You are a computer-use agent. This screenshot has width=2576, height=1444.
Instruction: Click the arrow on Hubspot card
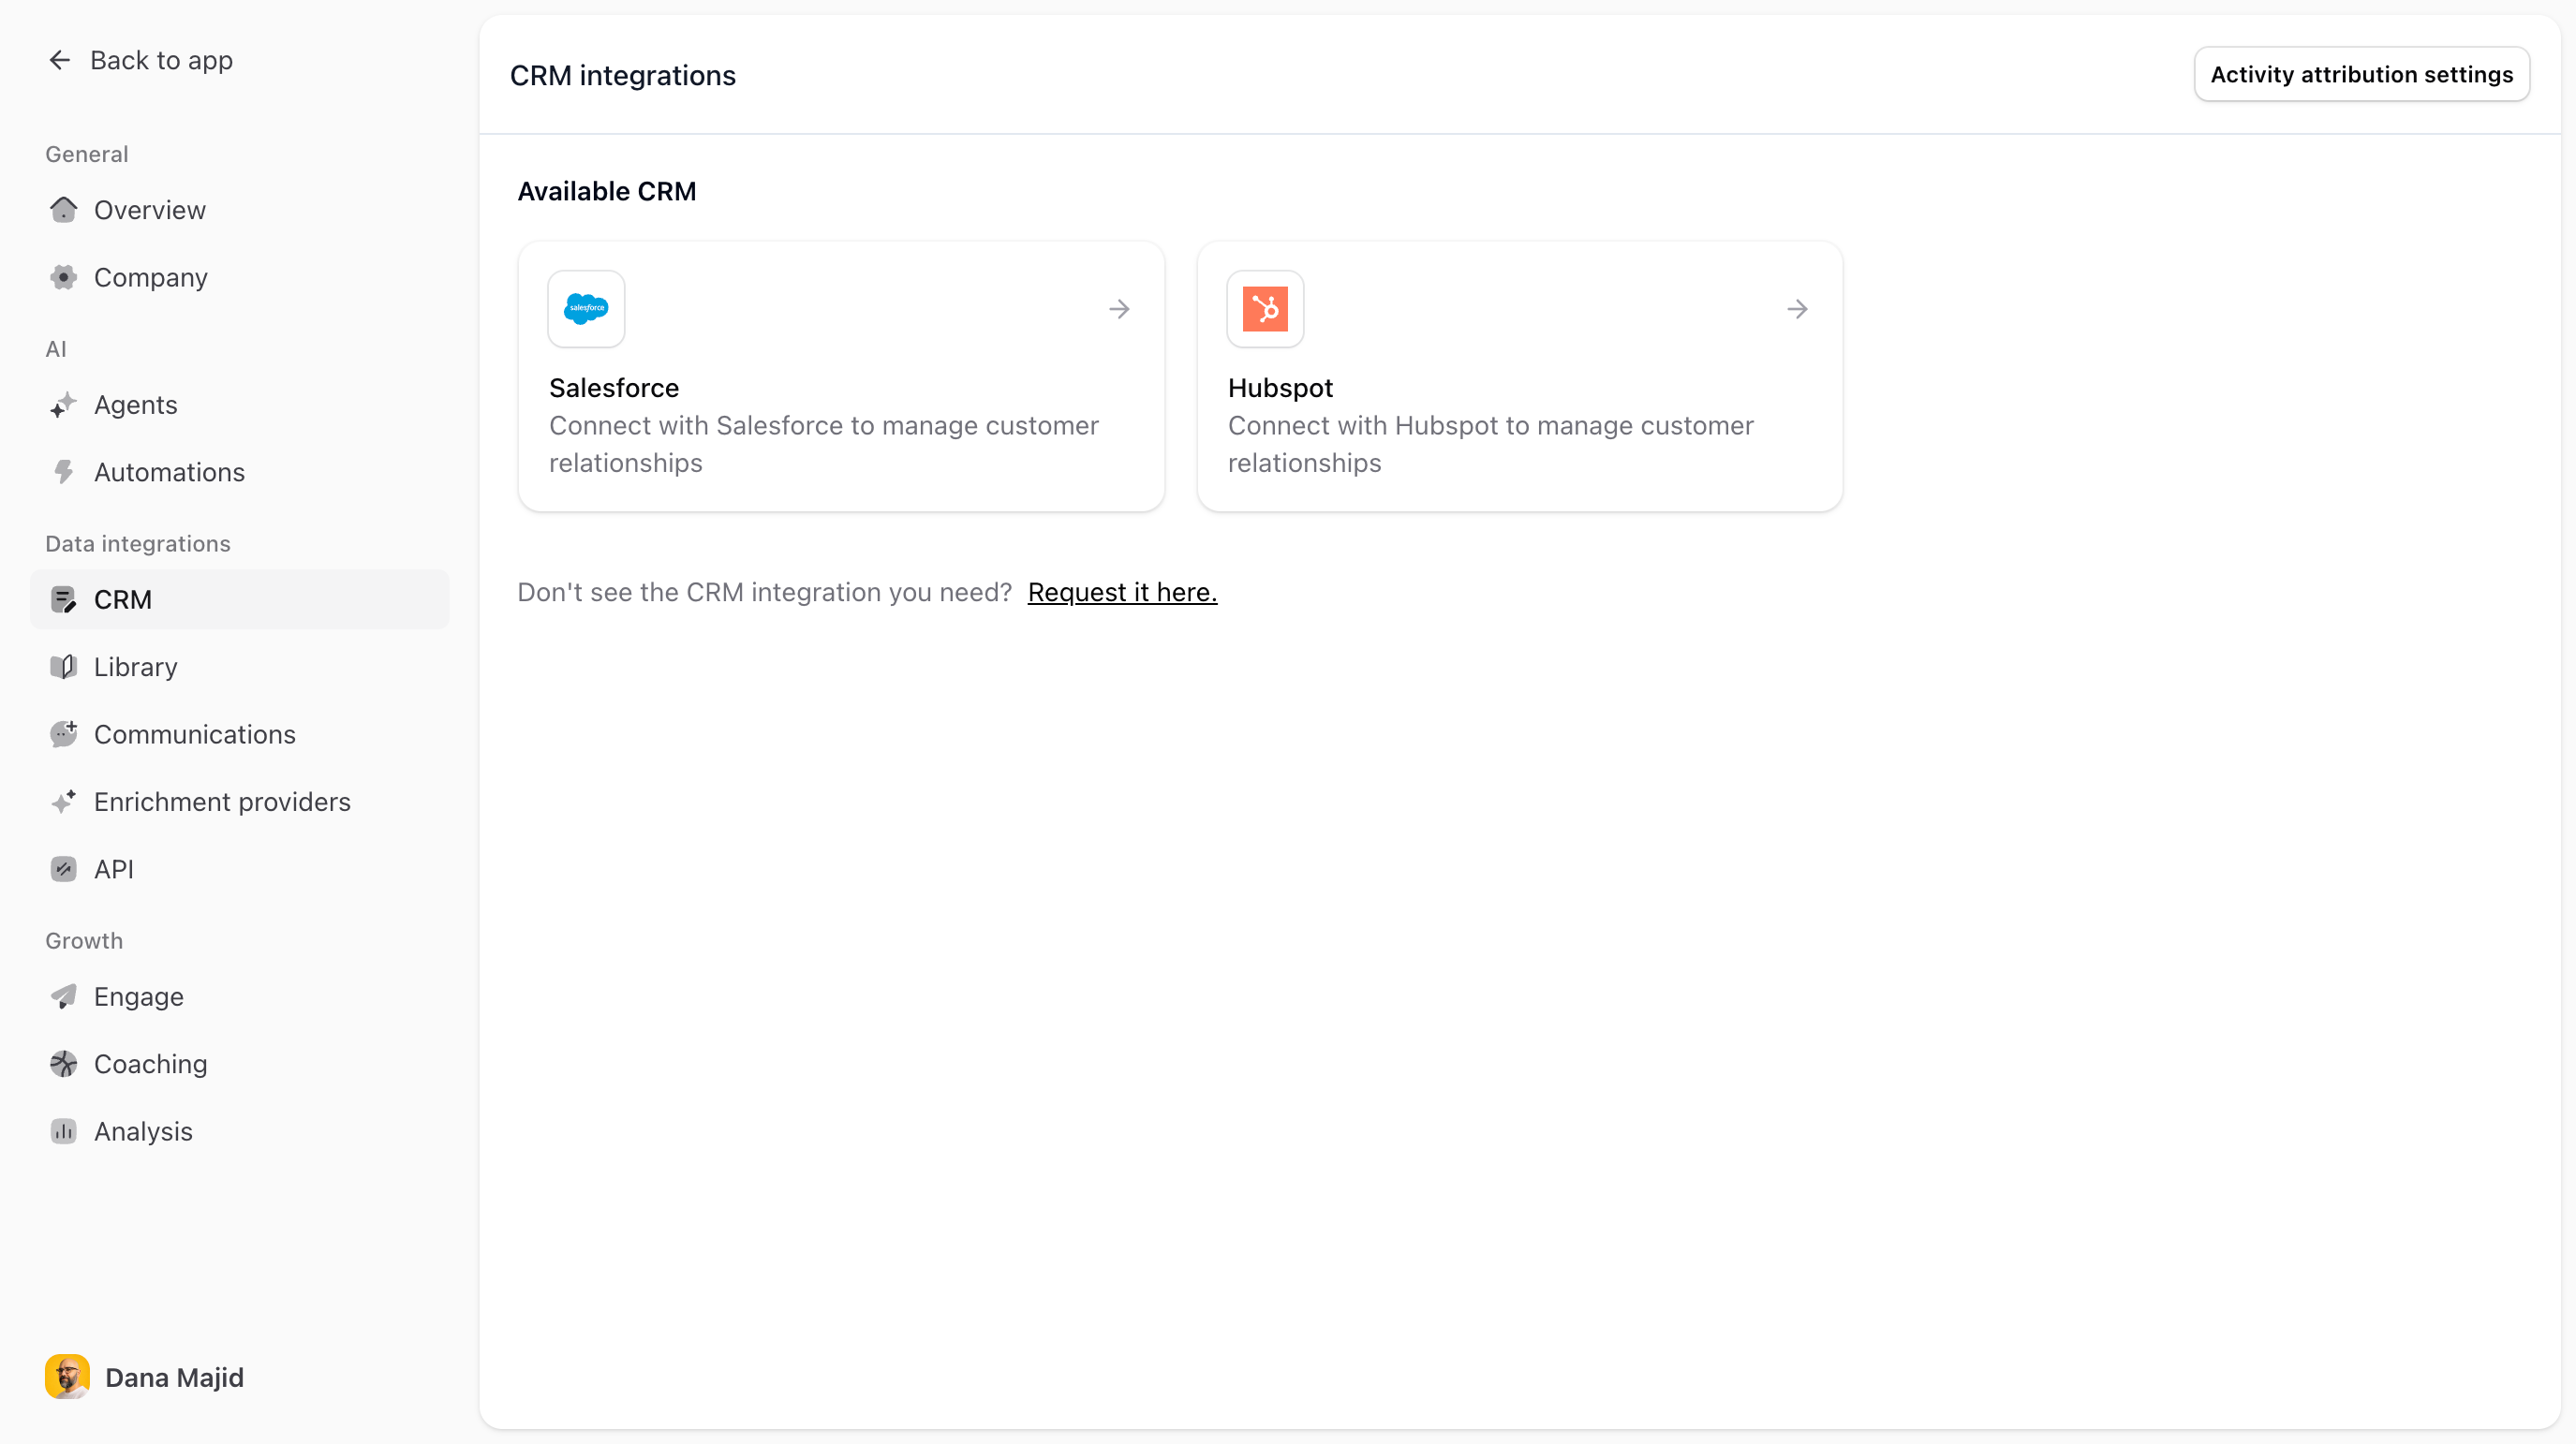pyautogui.click(x=1797, y=309)
